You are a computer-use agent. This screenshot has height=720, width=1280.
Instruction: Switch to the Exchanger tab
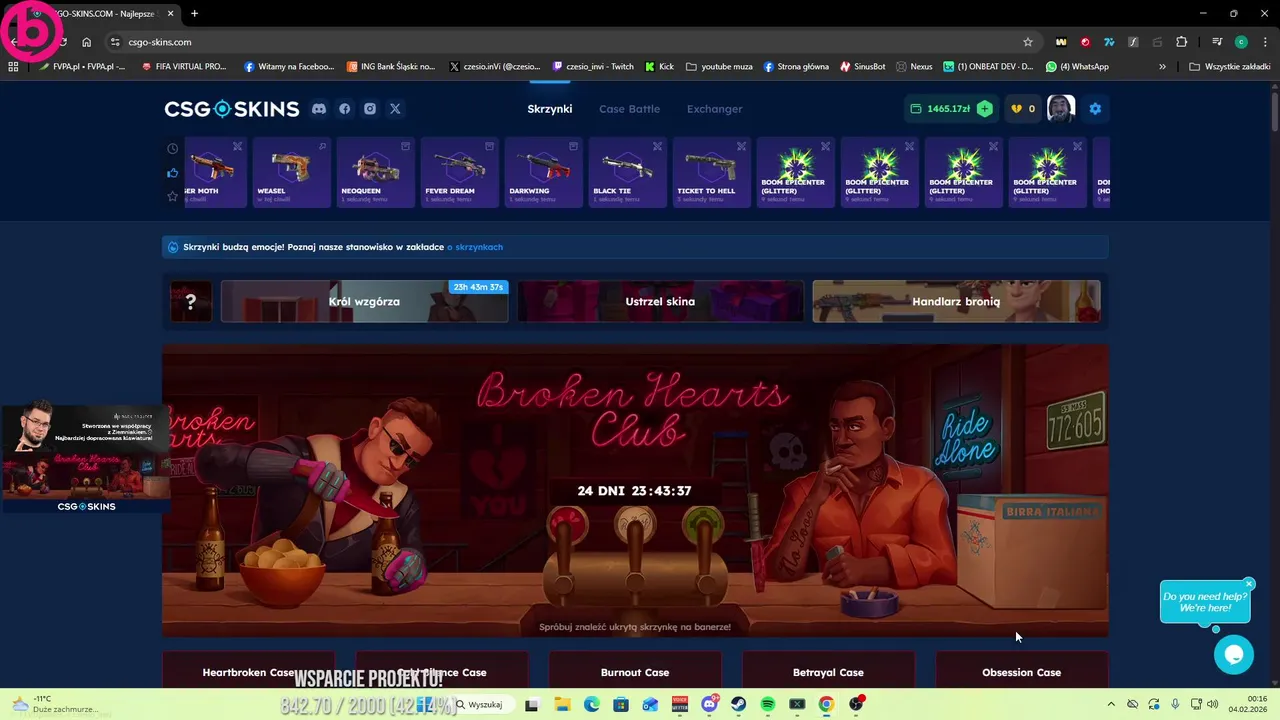[x=715, y=109]
